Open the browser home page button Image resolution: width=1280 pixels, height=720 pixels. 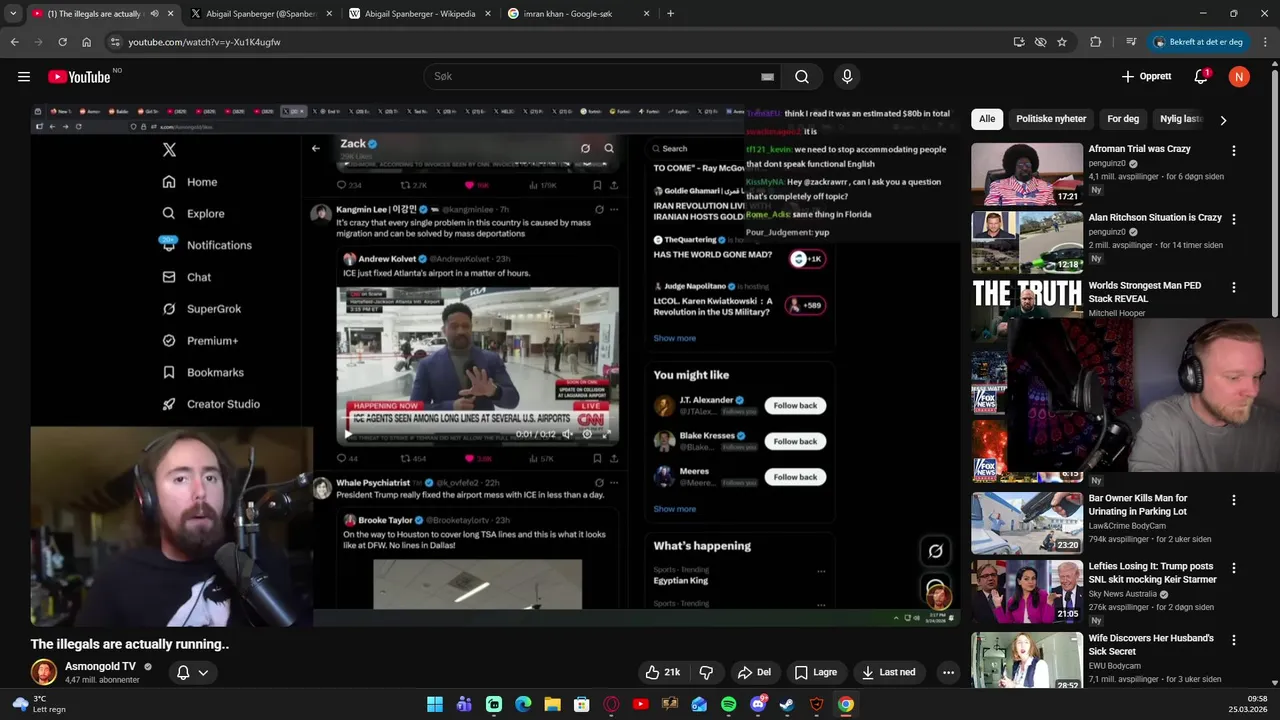[87, 42]
